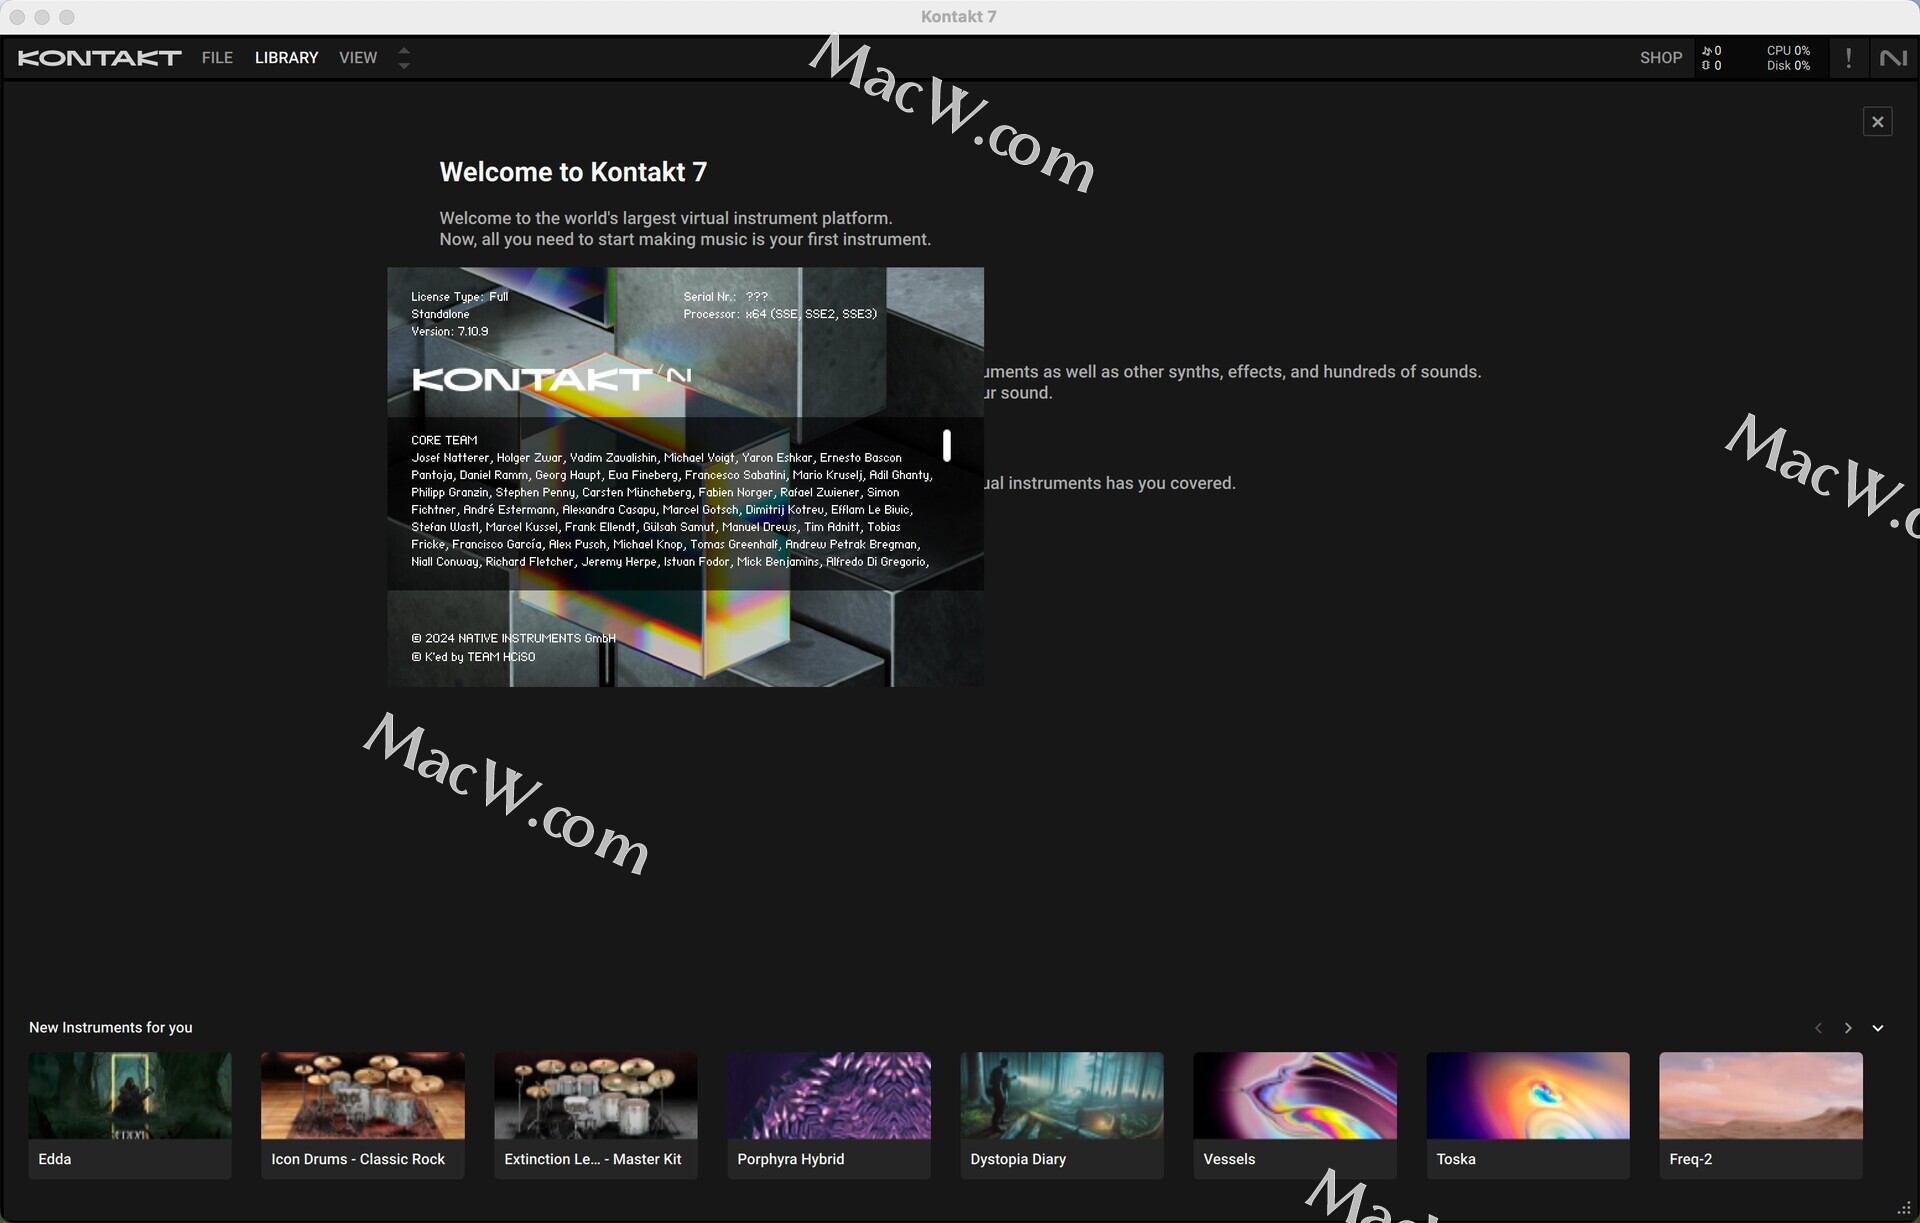Click the New Instruments for you heading
The image size is (1920, 1223).
tap(111, 1028)
